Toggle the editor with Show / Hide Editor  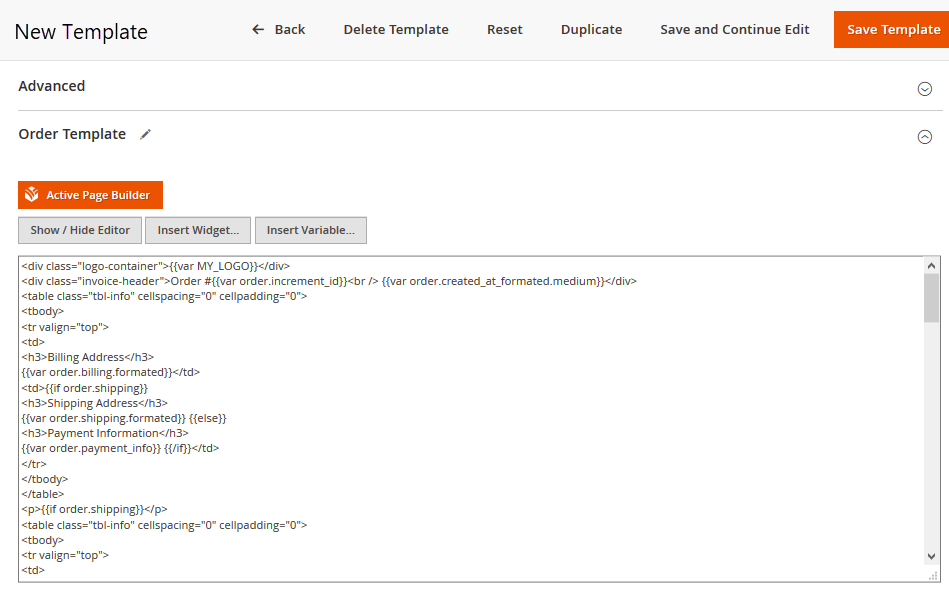(79, 230)
